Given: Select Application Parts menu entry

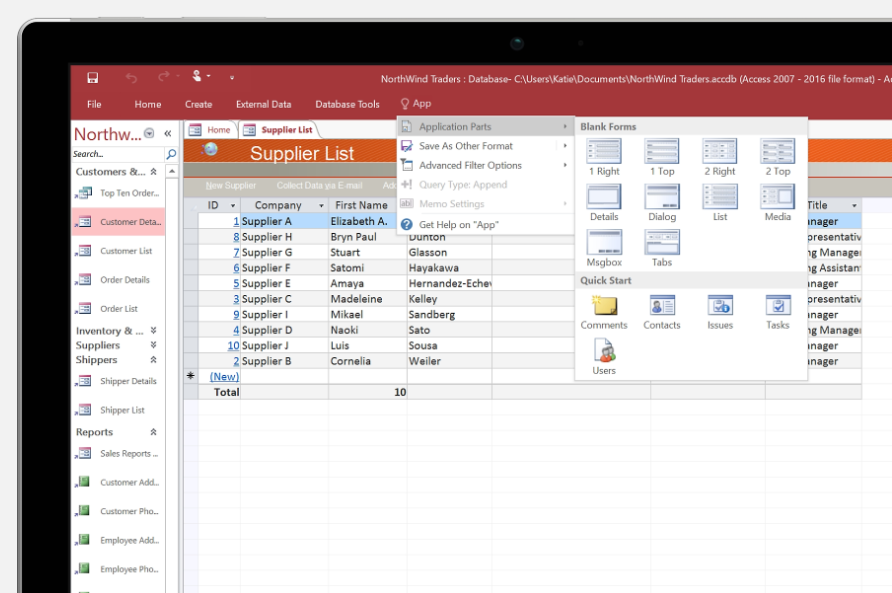Looking at the screenshot, I should click(485, 126).
